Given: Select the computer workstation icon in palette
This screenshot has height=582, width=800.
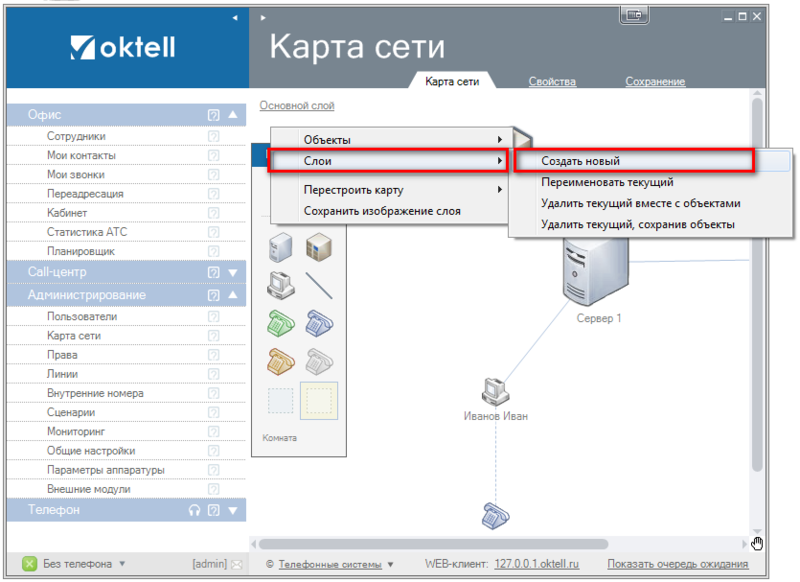Looking at the screenshot, I should click(281, 285).
